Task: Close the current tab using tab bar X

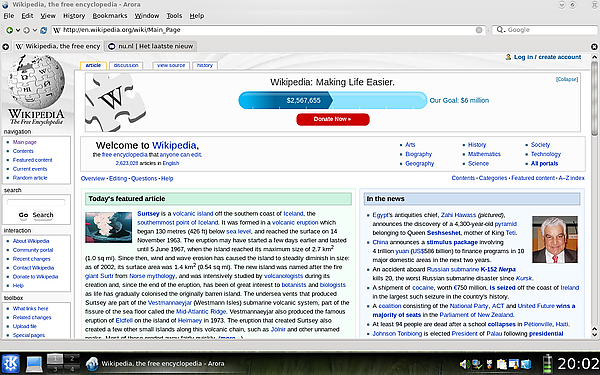Action: (594, 47)
